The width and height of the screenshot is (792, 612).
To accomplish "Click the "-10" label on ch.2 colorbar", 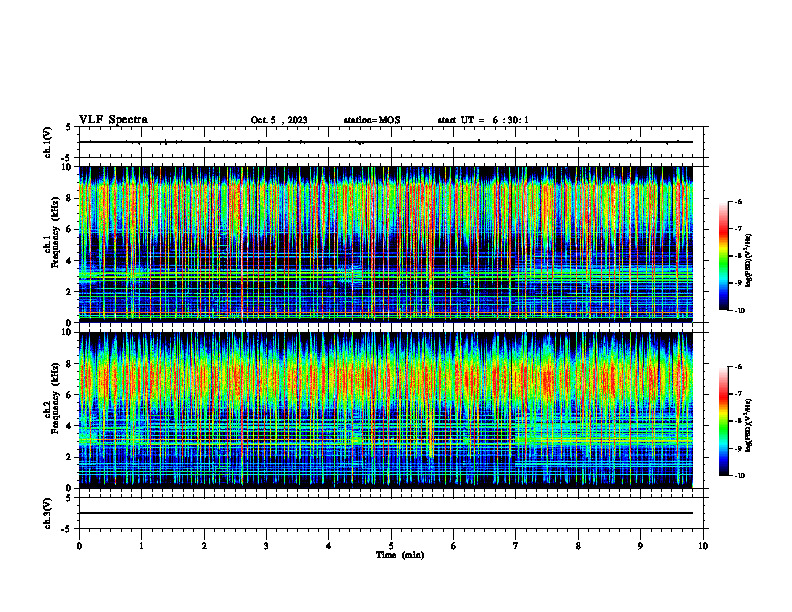I will (x=740, y=476).
